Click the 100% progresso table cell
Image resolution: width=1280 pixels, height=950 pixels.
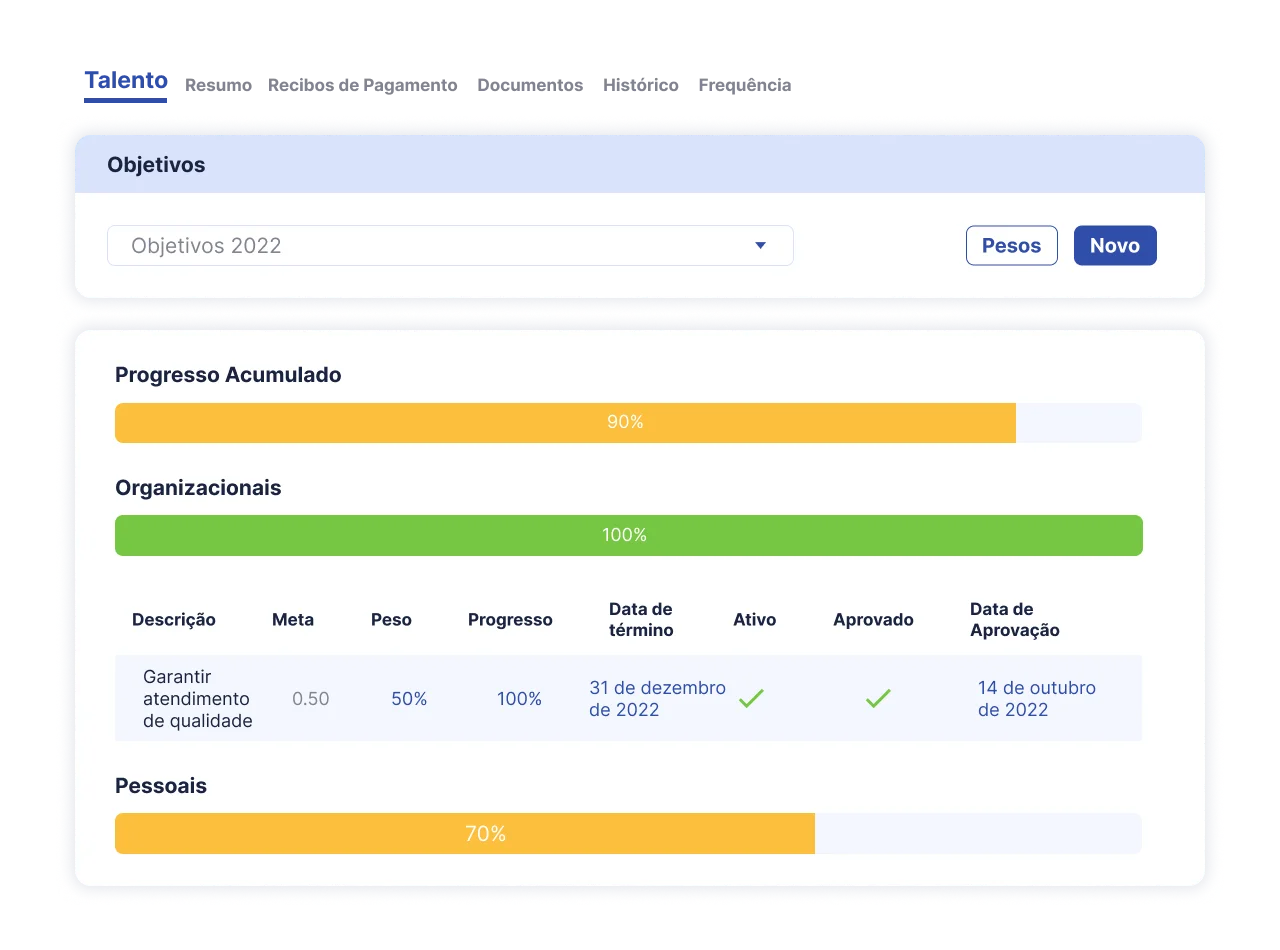point(519,699)
